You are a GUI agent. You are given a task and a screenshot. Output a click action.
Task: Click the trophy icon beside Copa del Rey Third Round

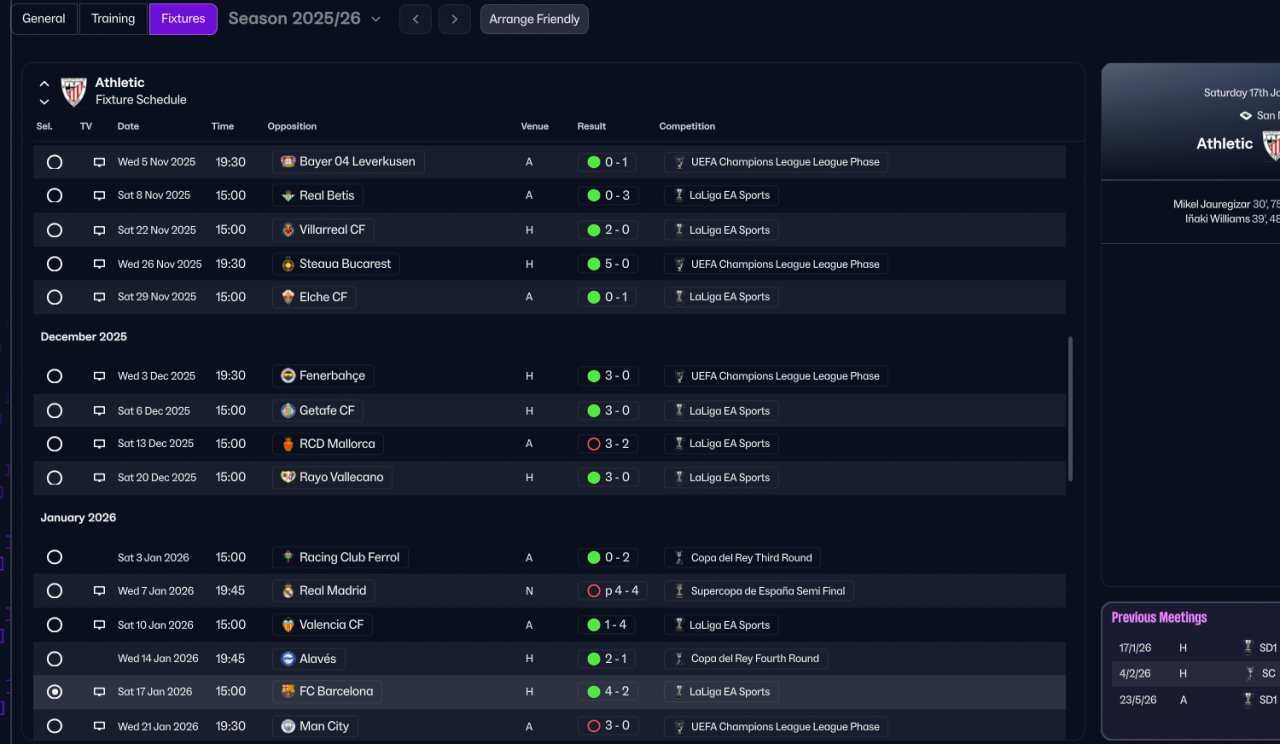(x=680, y=558)
